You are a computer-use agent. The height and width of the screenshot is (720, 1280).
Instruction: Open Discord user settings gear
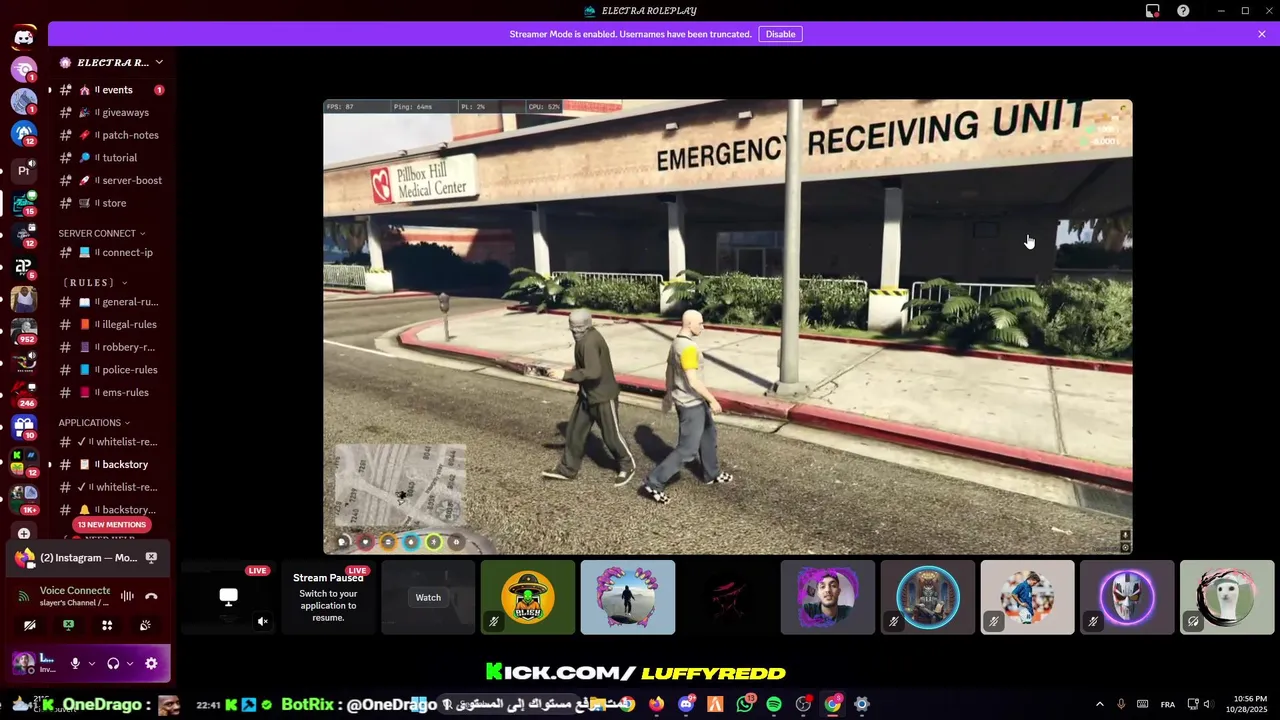pos(151,663)
